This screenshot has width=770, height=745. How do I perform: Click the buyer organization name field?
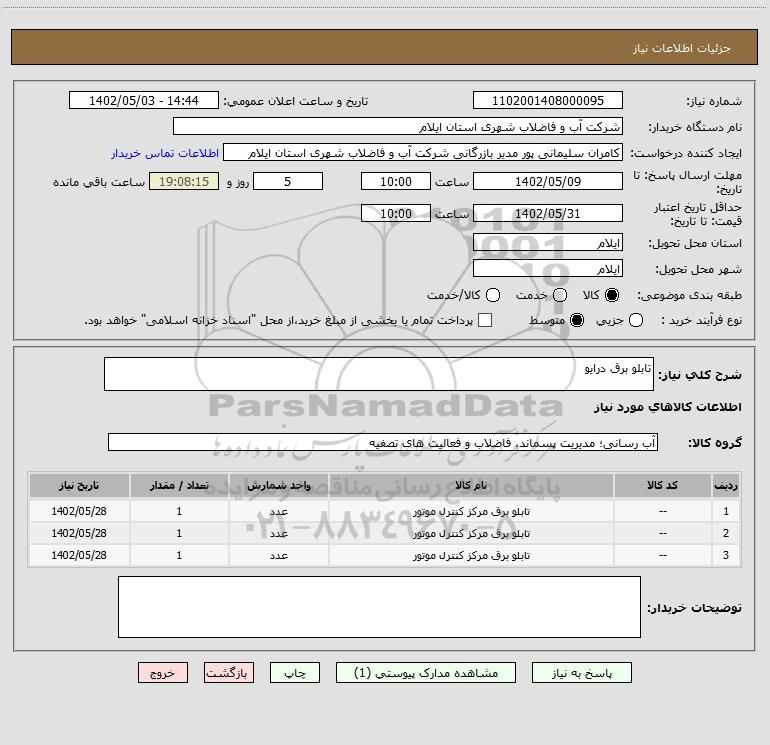[398, 127]
